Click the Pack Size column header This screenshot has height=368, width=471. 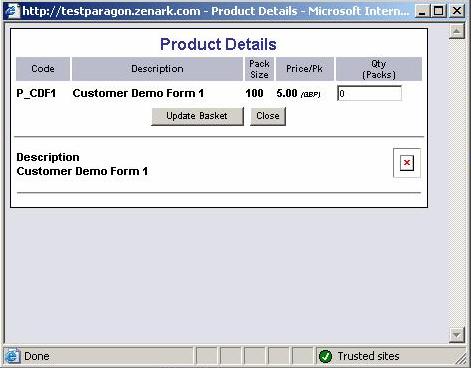tap(259, 69)
